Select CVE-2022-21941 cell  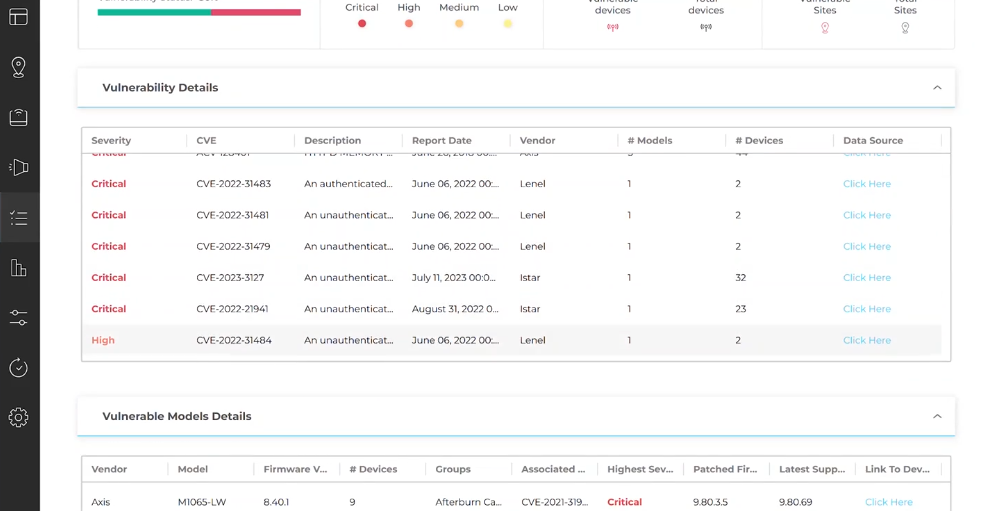tap(232, 309)
